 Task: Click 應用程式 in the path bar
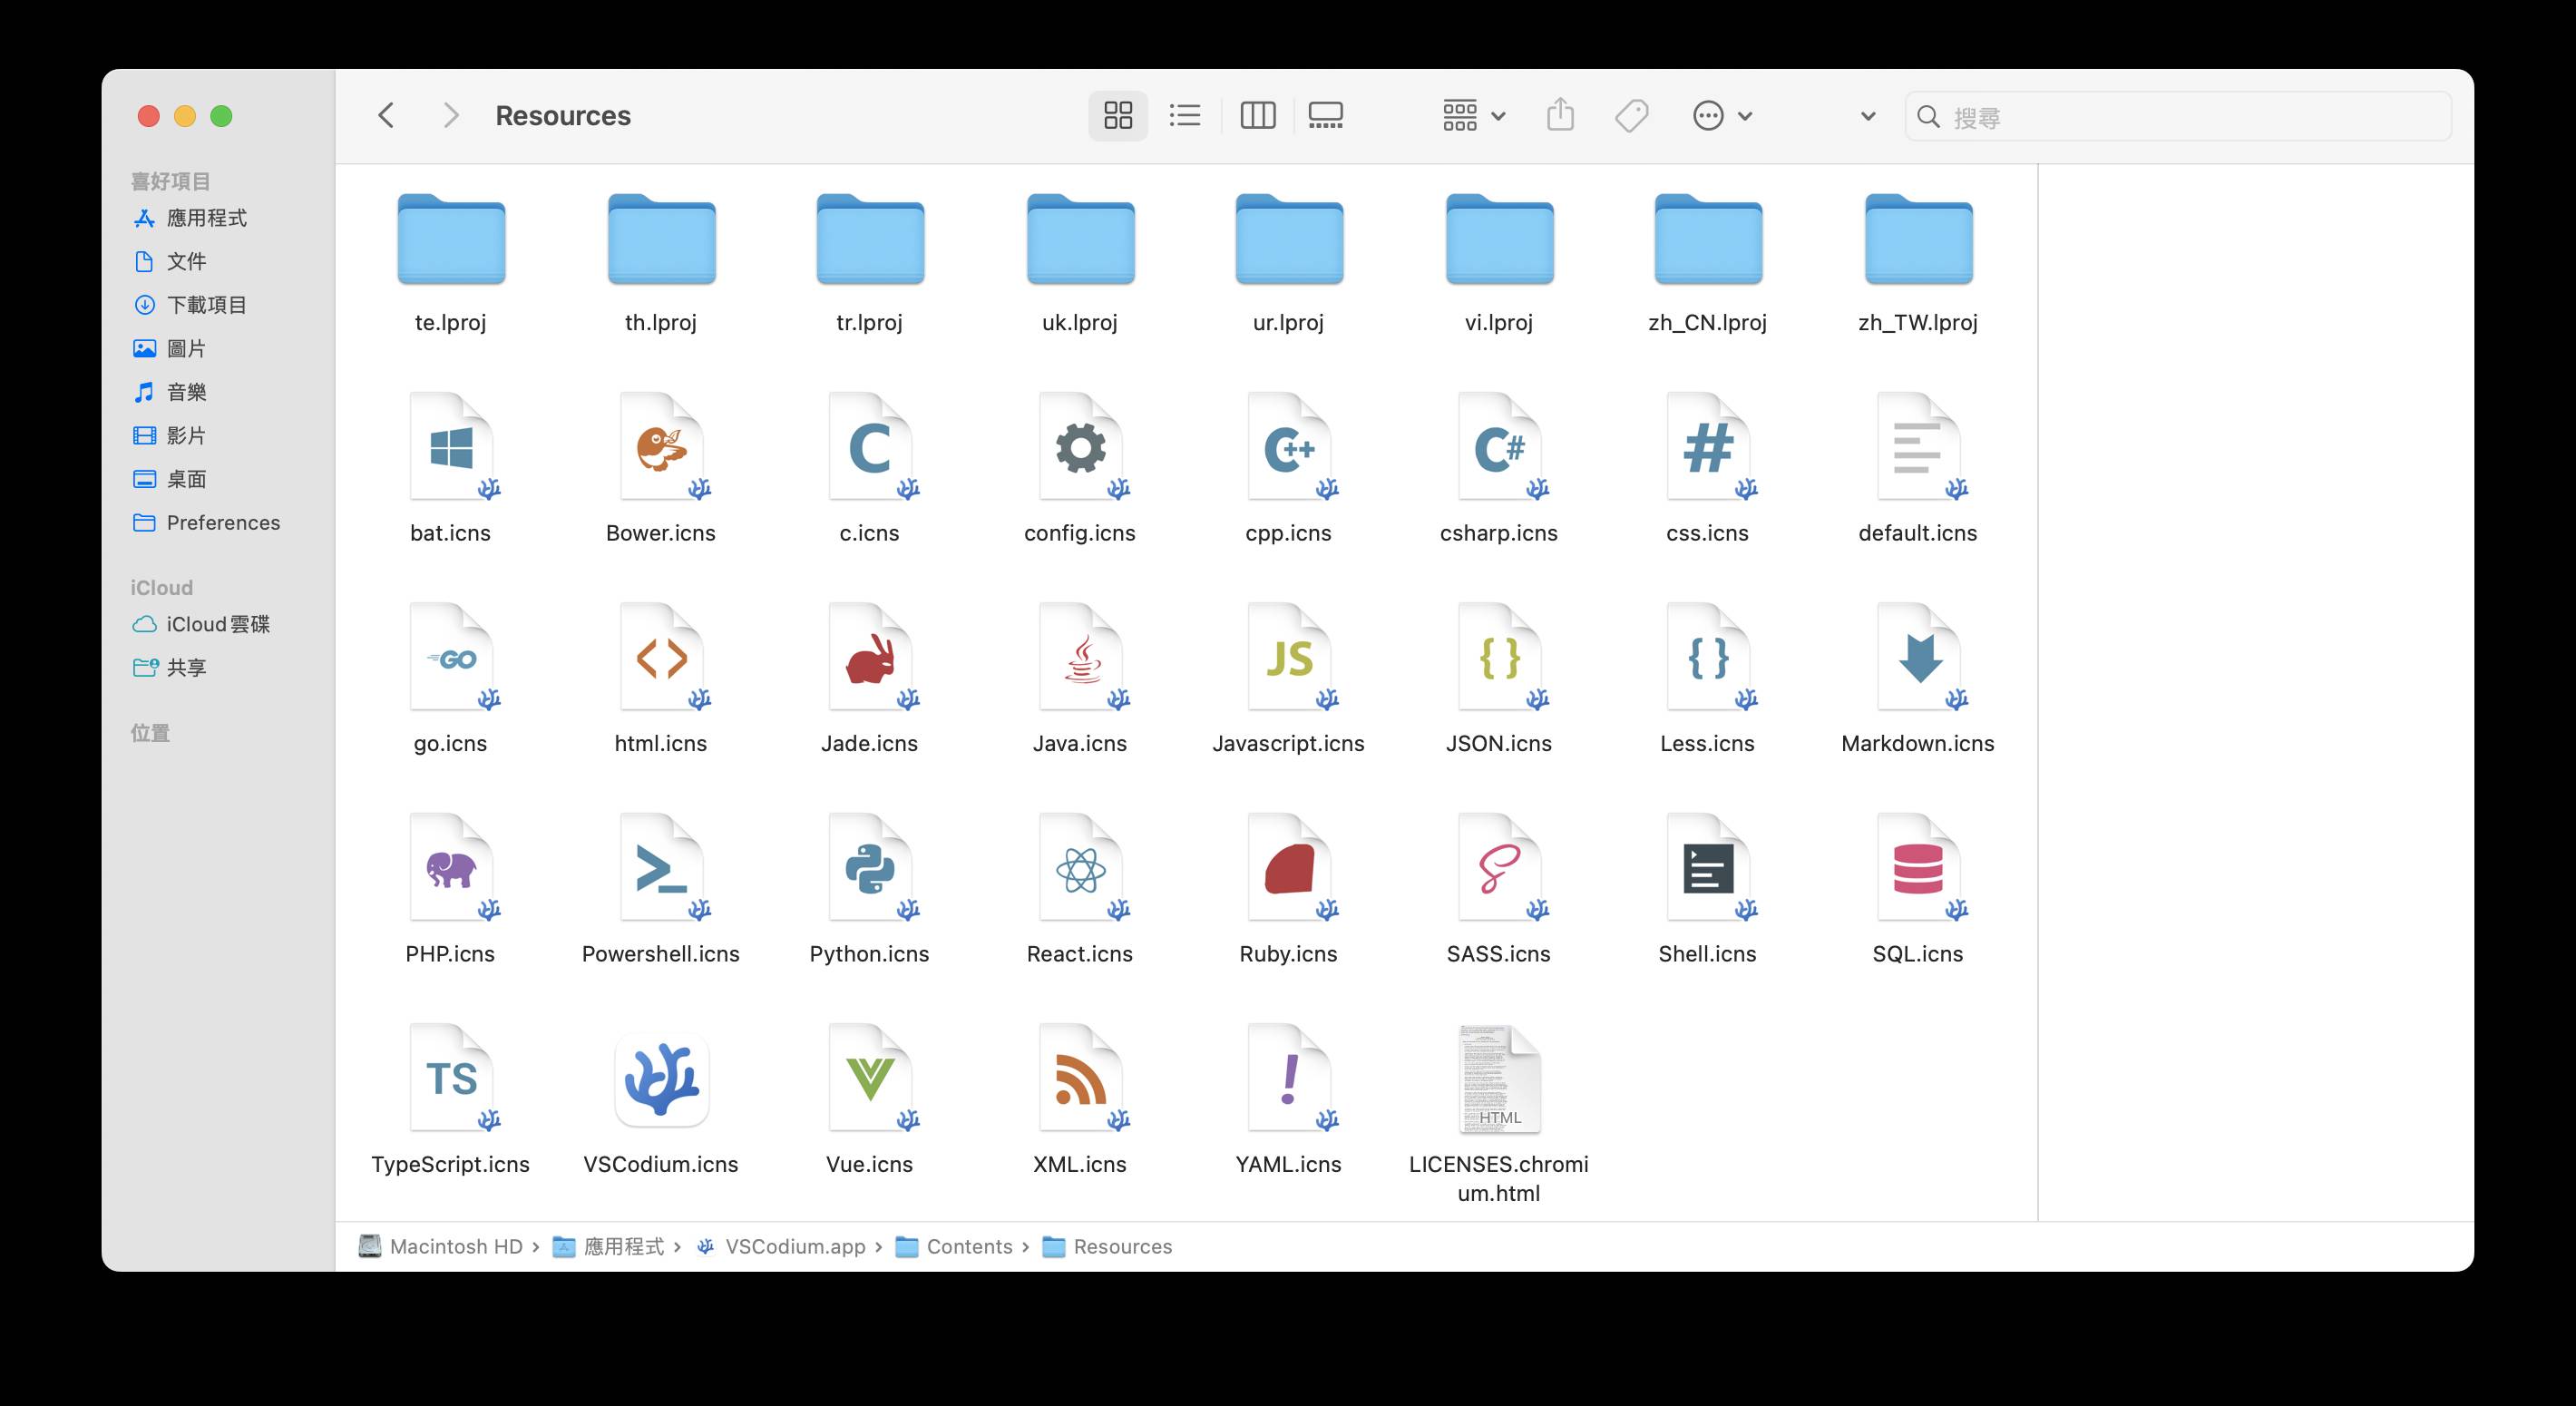pyautogui.click(x=608, y=1246)
